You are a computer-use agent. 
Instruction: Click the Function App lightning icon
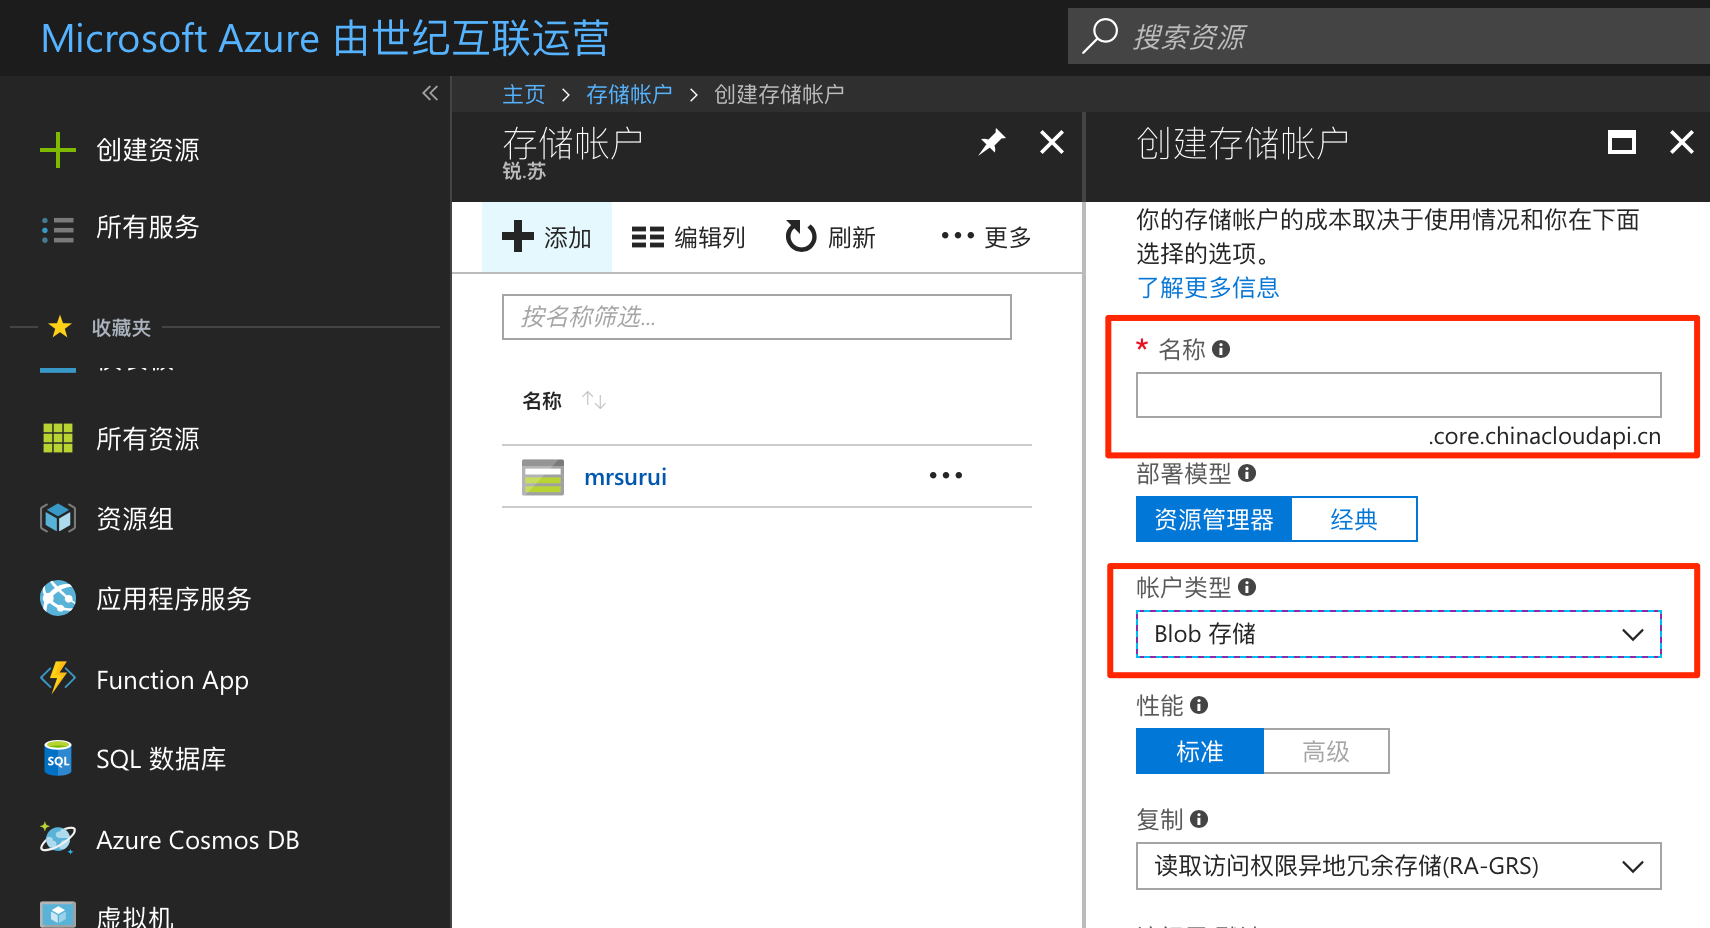57,678
